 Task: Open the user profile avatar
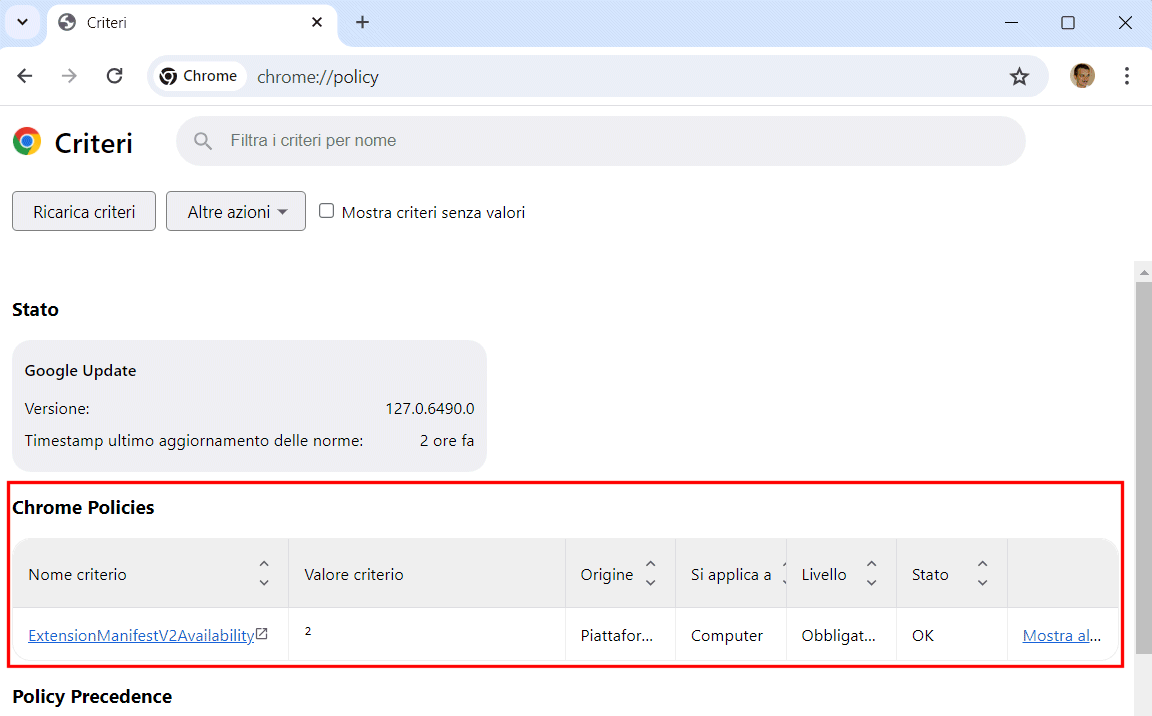(x=1082, y=76)
